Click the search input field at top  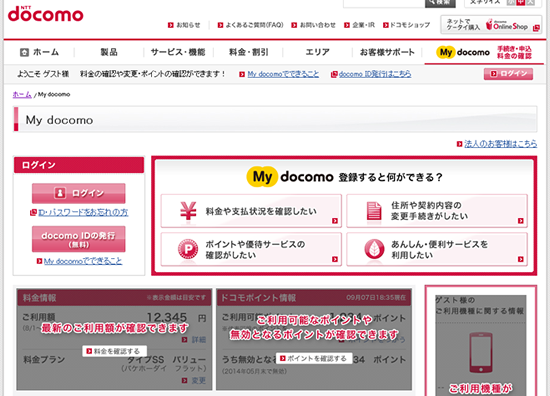384,3
